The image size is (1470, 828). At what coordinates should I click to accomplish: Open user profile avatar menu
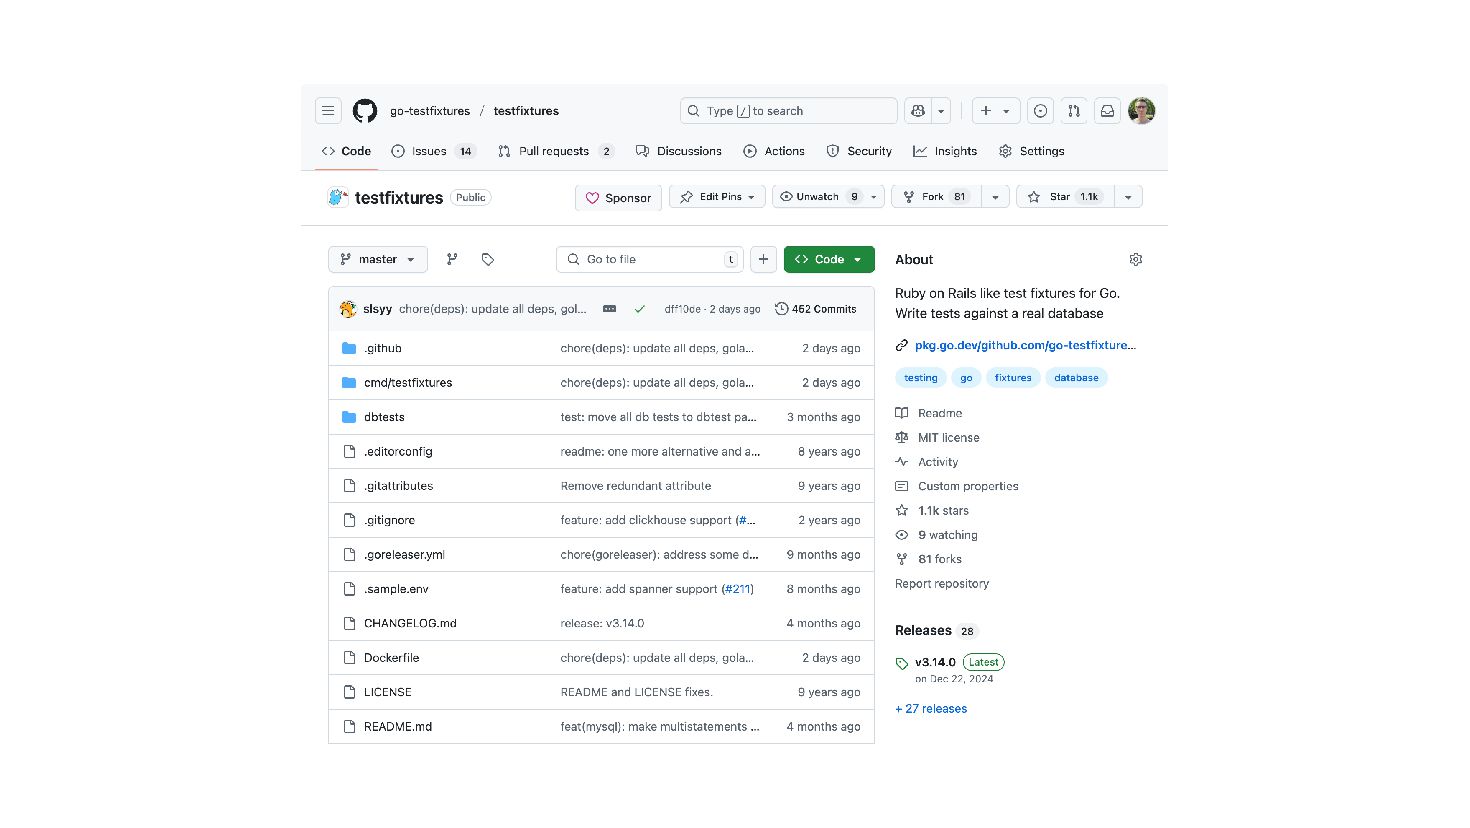pos(1142,111)
